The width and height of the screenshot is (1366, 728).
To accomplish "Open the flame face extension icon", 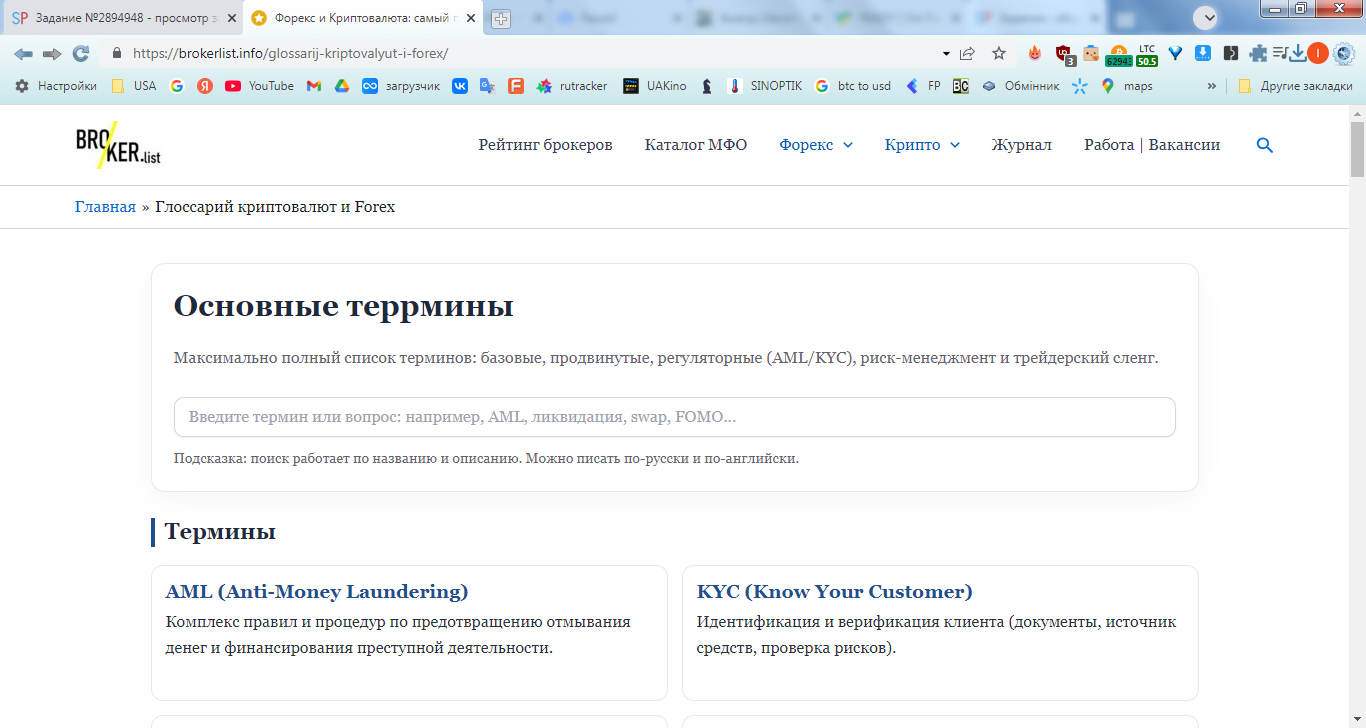I will [1035, 54].
